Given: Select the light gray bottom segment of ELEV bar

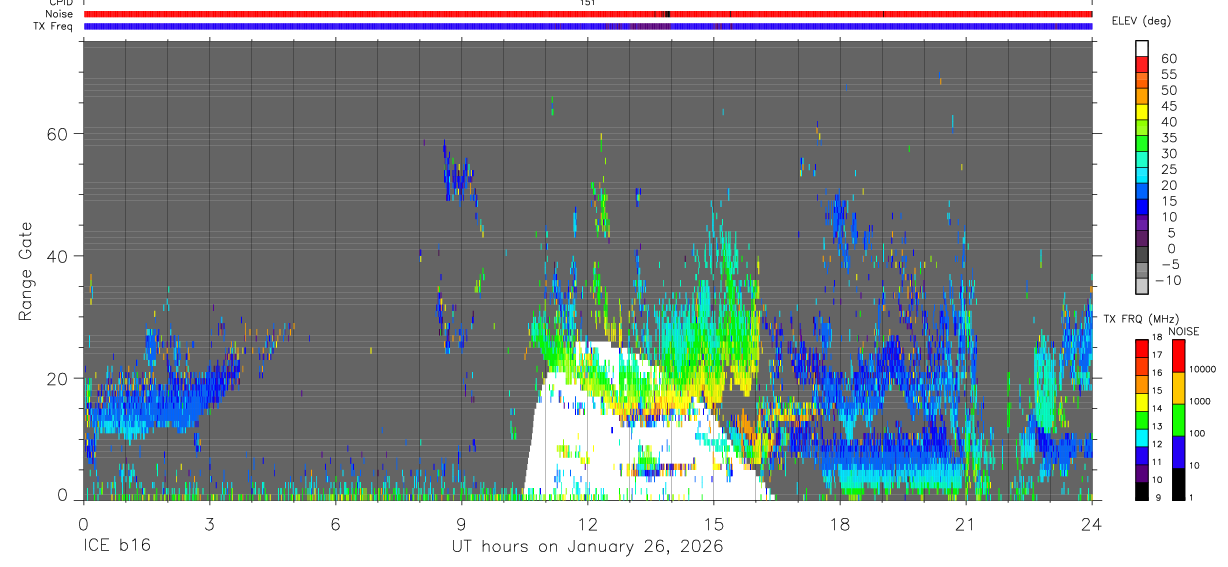Looking at the screenshot, I should tap(1142, 285).
